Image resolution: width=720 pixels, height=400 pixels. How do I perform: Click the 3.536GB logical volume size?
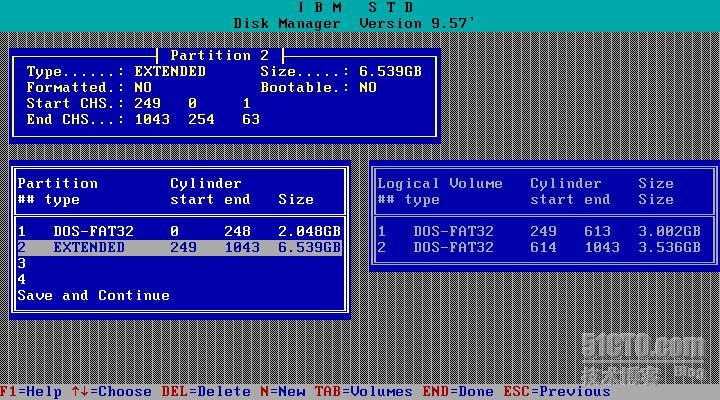click(669, 248)
